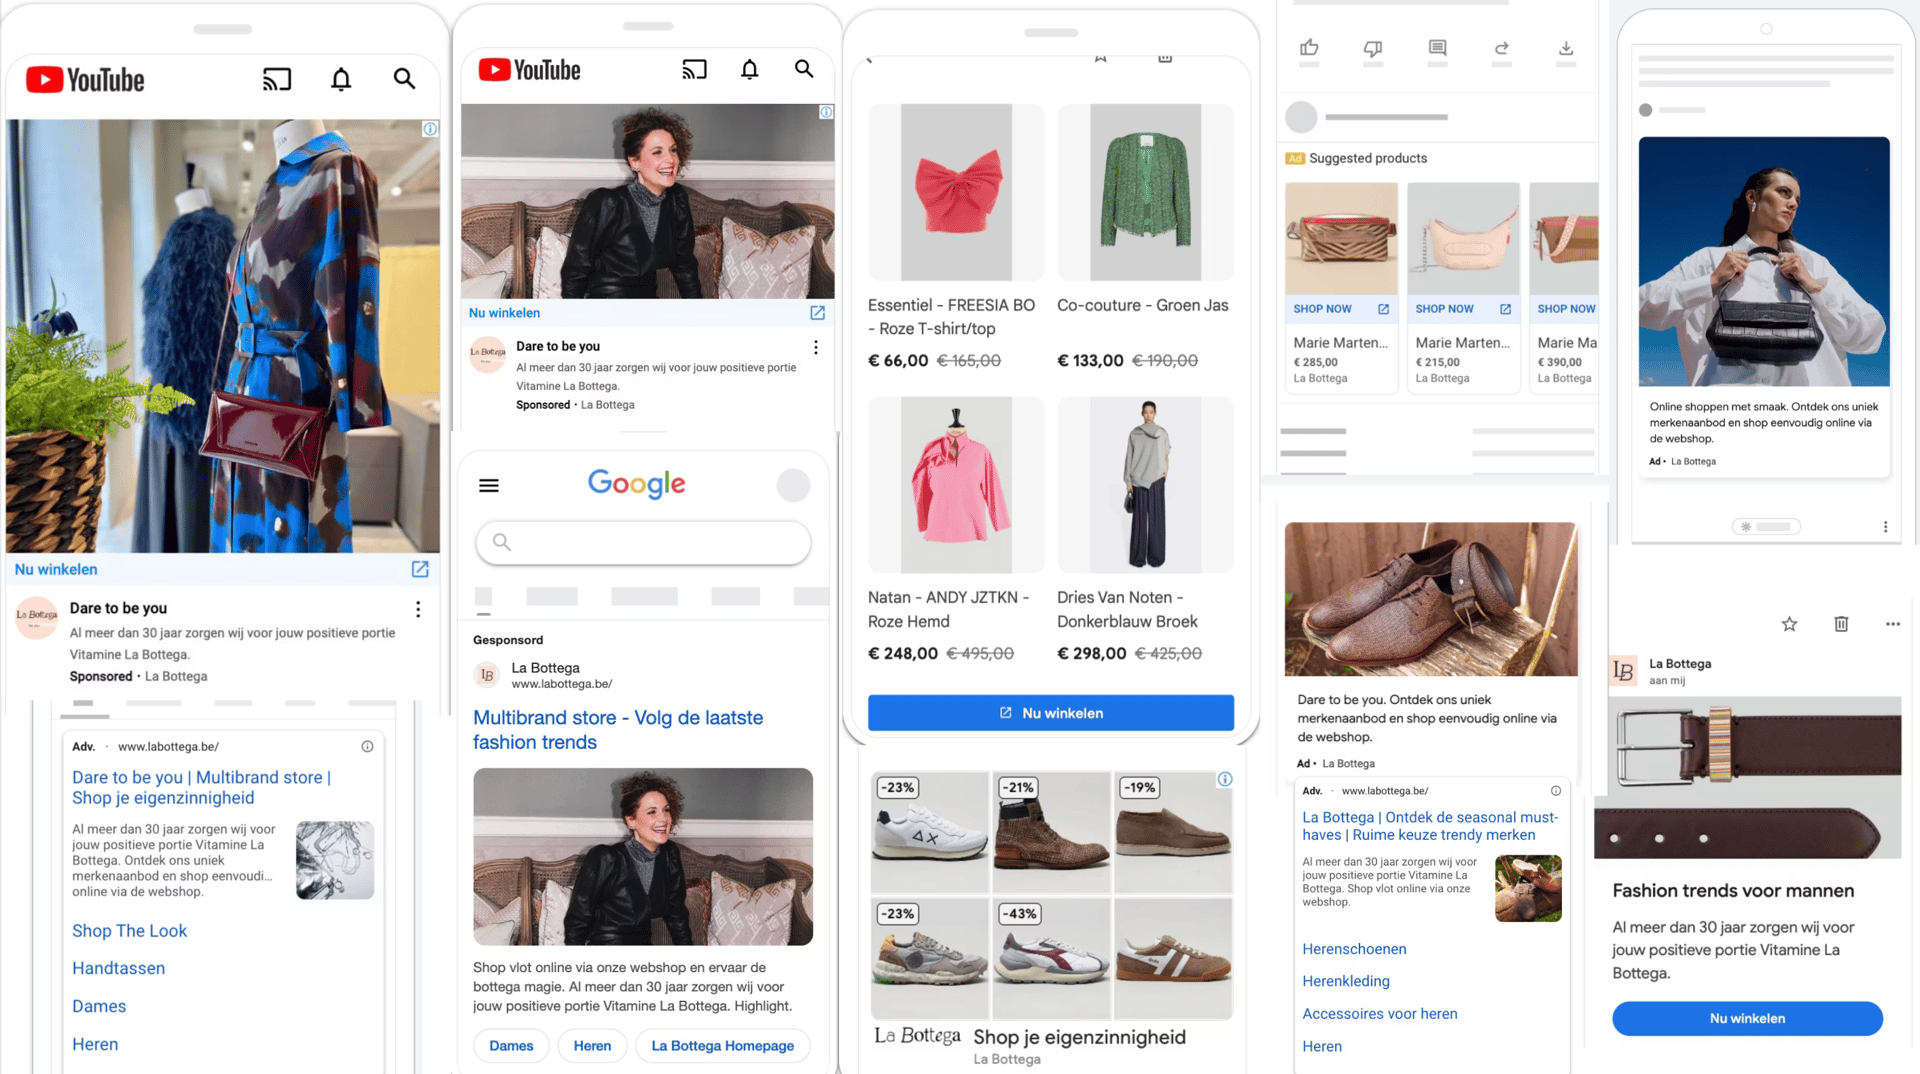This screenshot has height=1074, width=1920.
Task: Click SHOP NOW under pink bag
Action: 1463,309
